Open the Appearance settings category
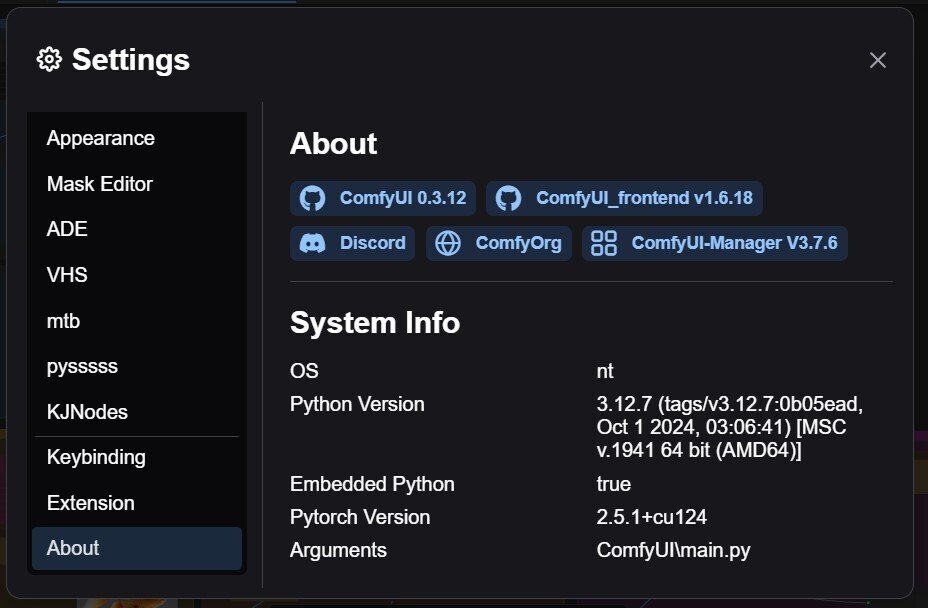928x608 pixels. 100,138
